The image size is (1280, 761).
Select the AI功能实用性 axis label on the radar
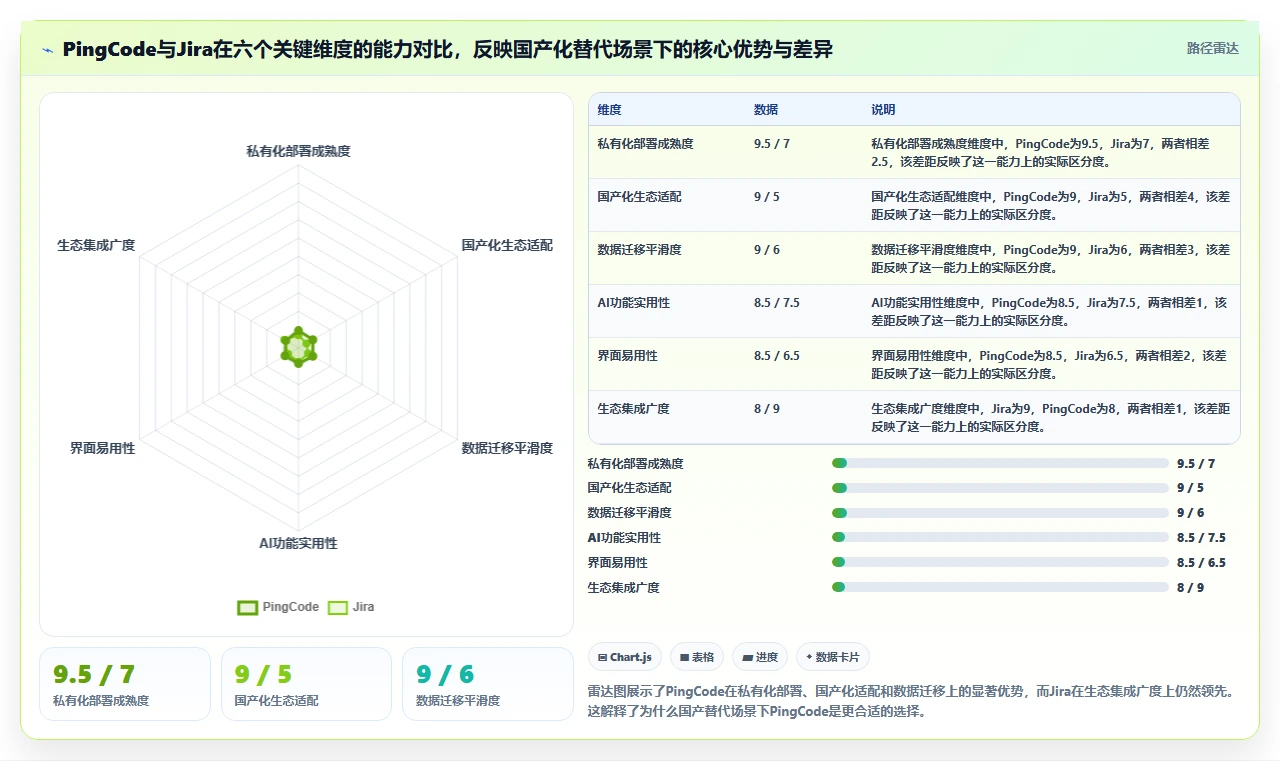(x=298, y=543)
